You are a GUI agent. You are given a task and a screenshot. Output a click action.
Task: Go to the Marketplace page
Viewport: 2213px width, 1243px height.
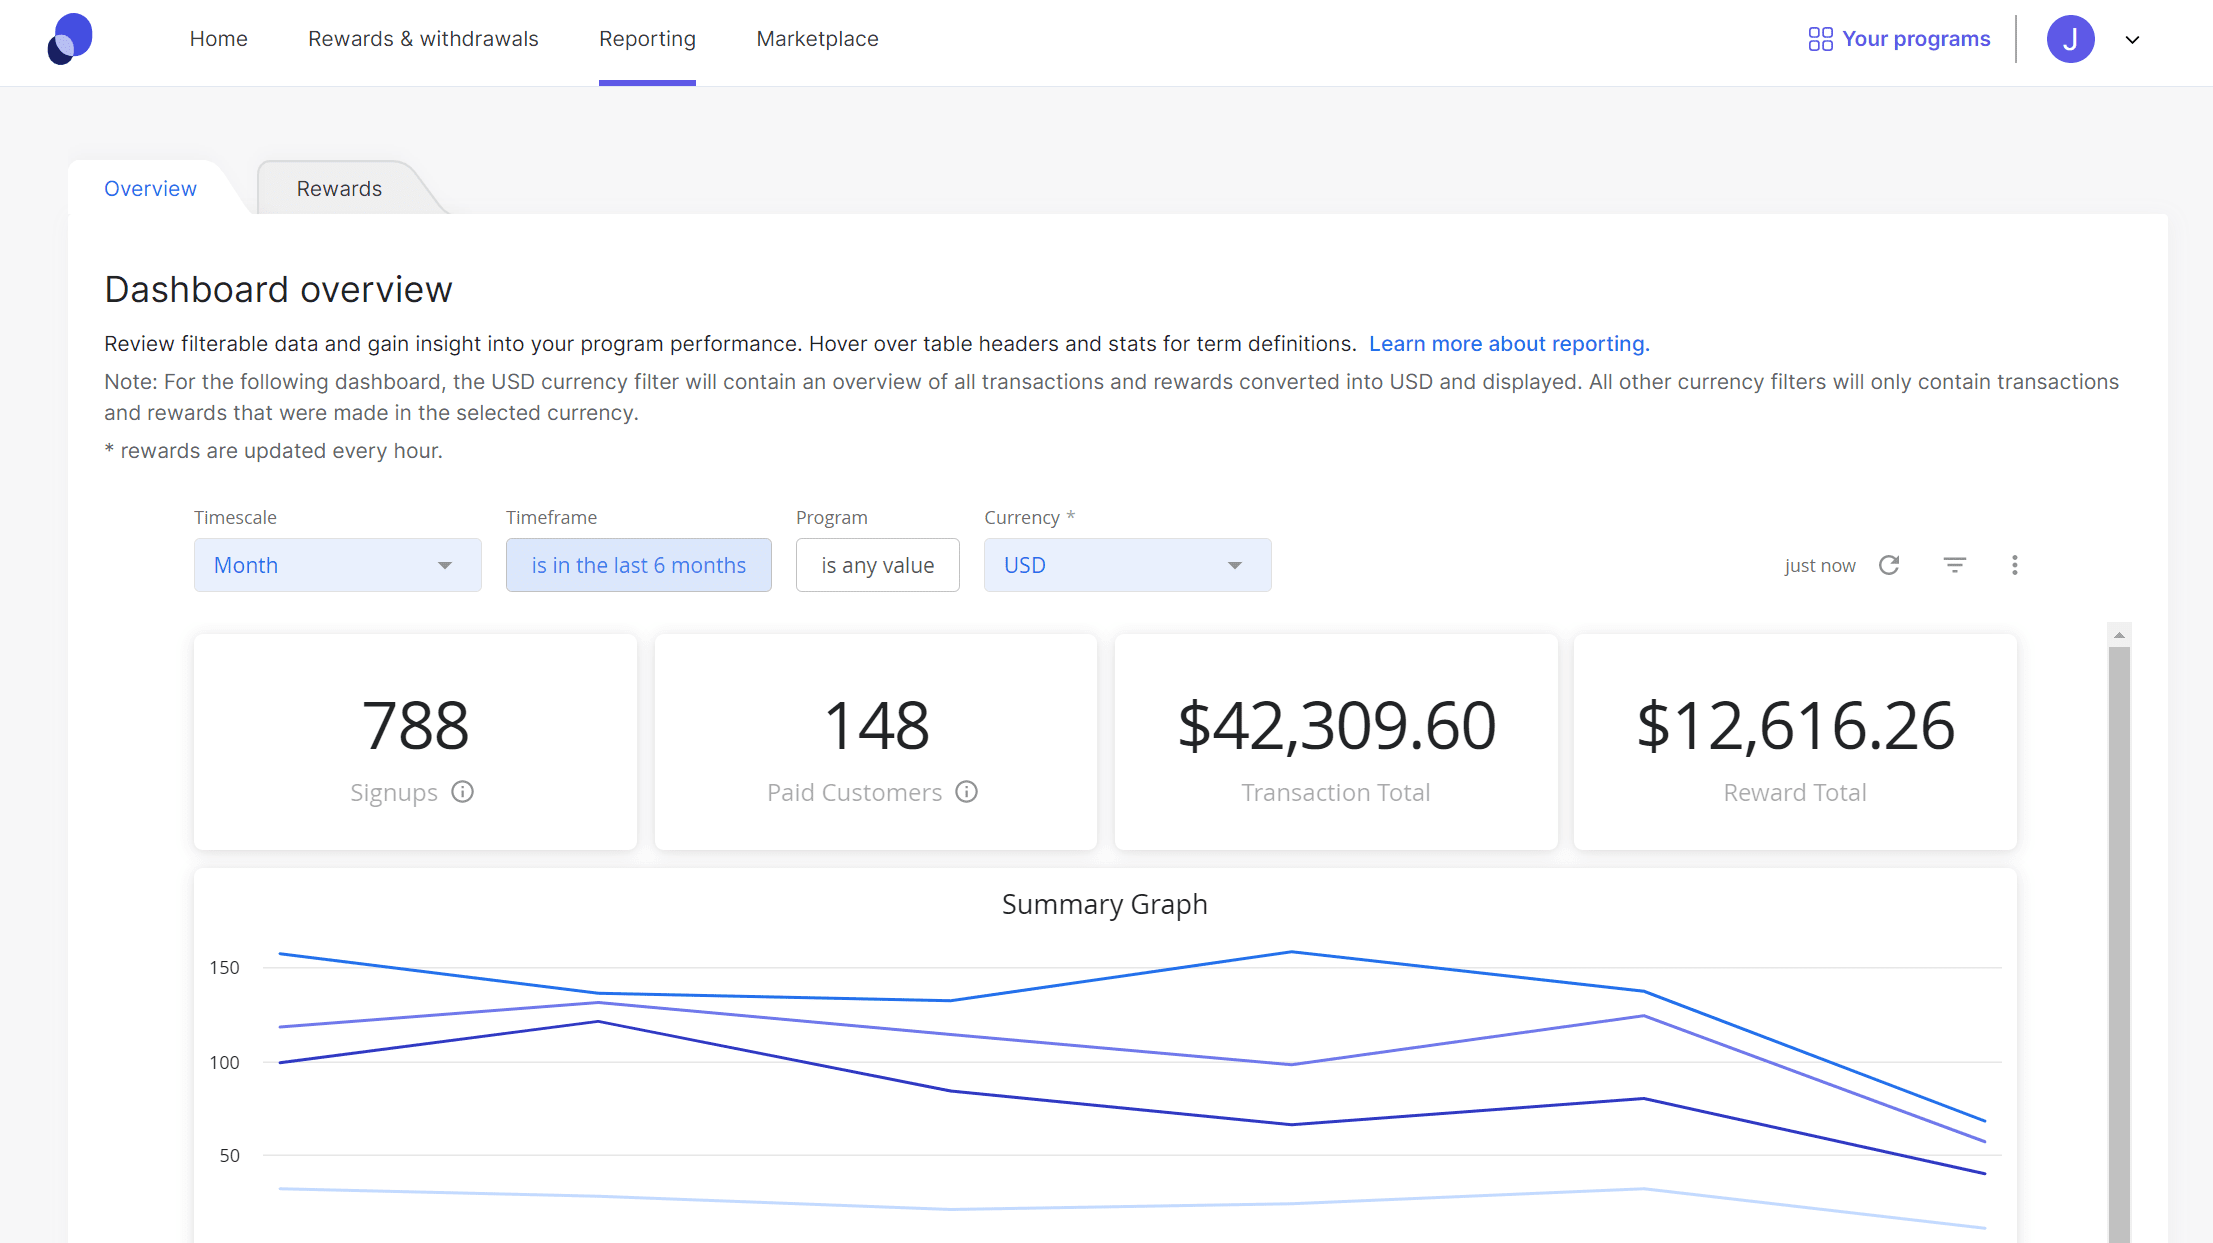pos(817,39)
